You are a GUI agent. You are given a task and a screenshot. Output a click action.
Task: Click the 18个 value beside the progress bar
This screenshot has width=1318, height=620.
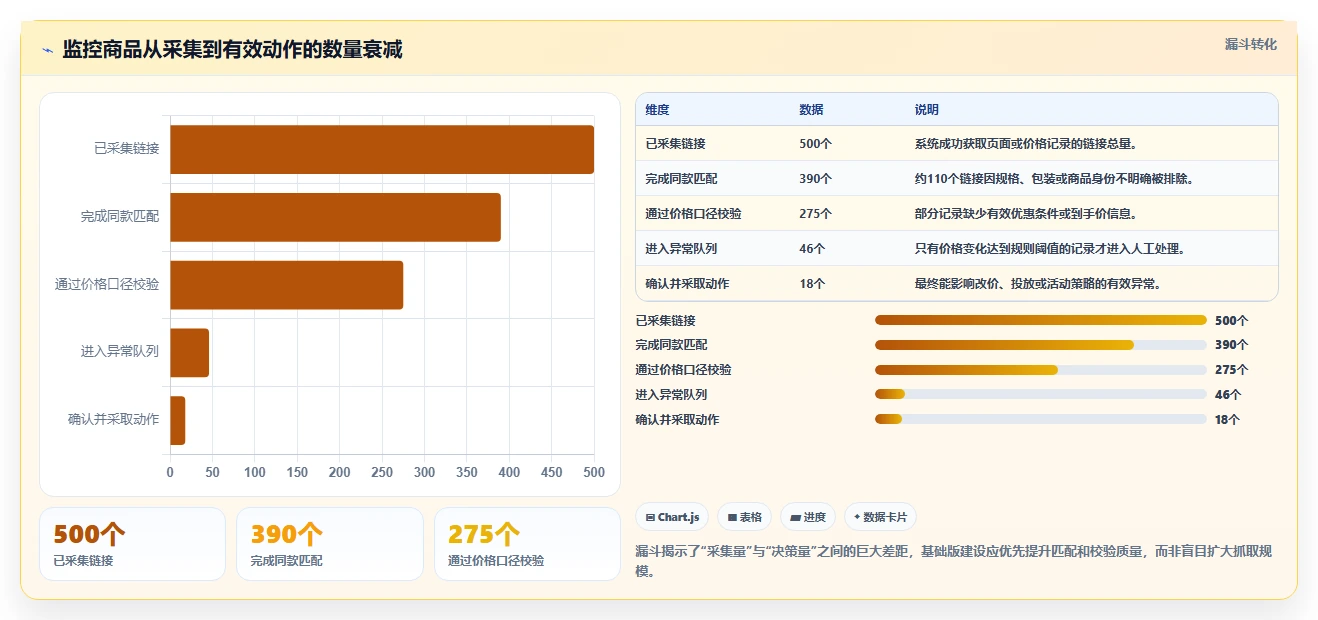pos(1228,420)
